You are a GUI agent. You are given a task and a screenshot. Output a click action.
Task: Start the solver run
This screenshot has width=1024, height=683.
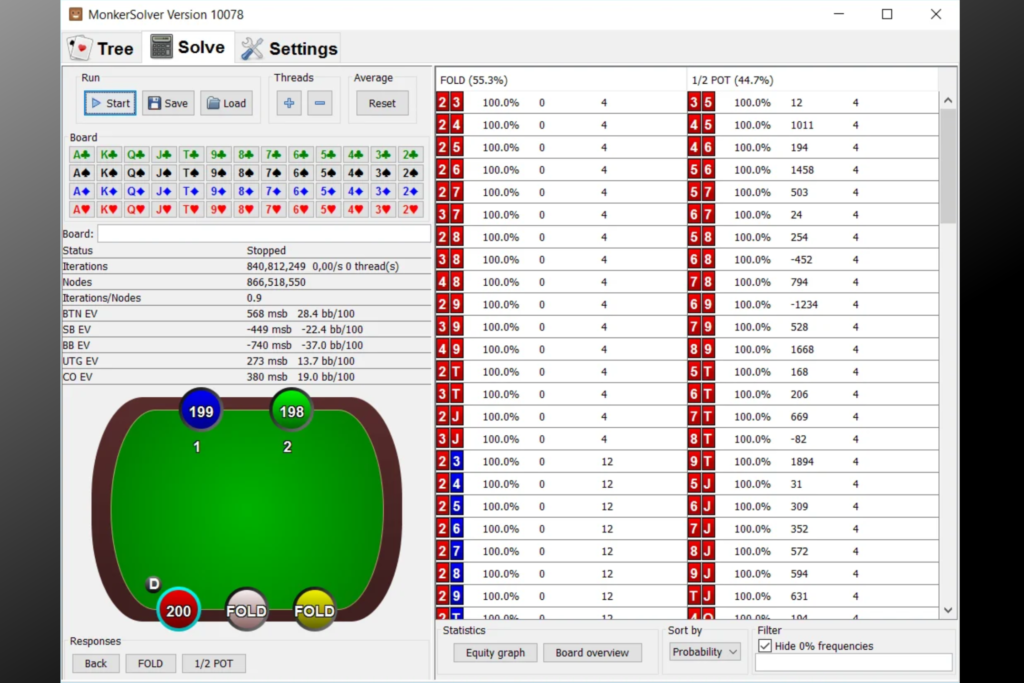point(110,103)
